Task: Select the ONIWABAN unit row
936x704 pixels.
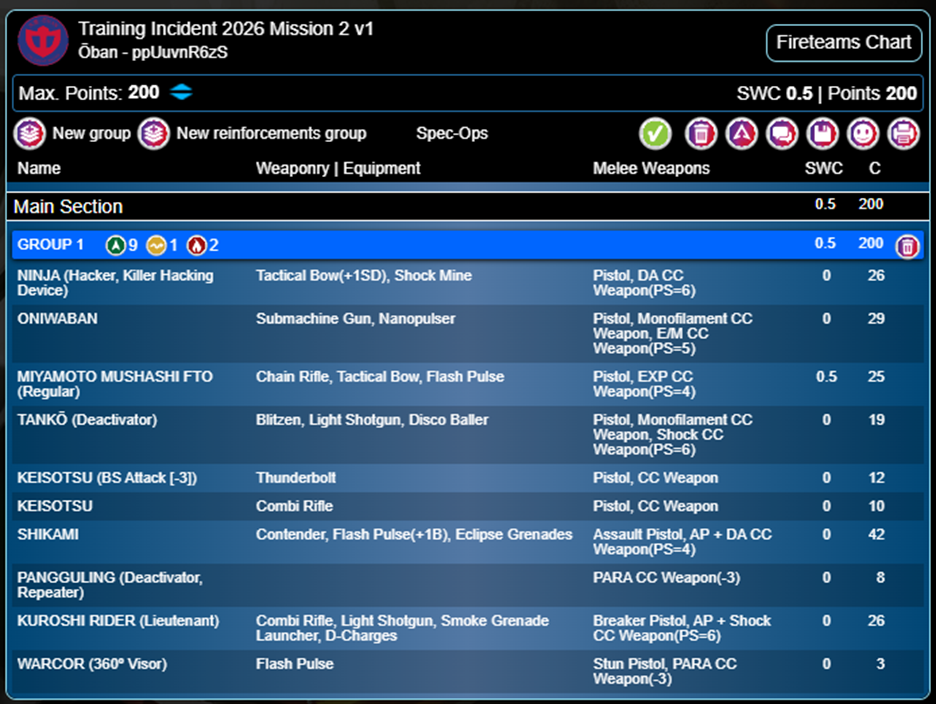Action: 467,334
